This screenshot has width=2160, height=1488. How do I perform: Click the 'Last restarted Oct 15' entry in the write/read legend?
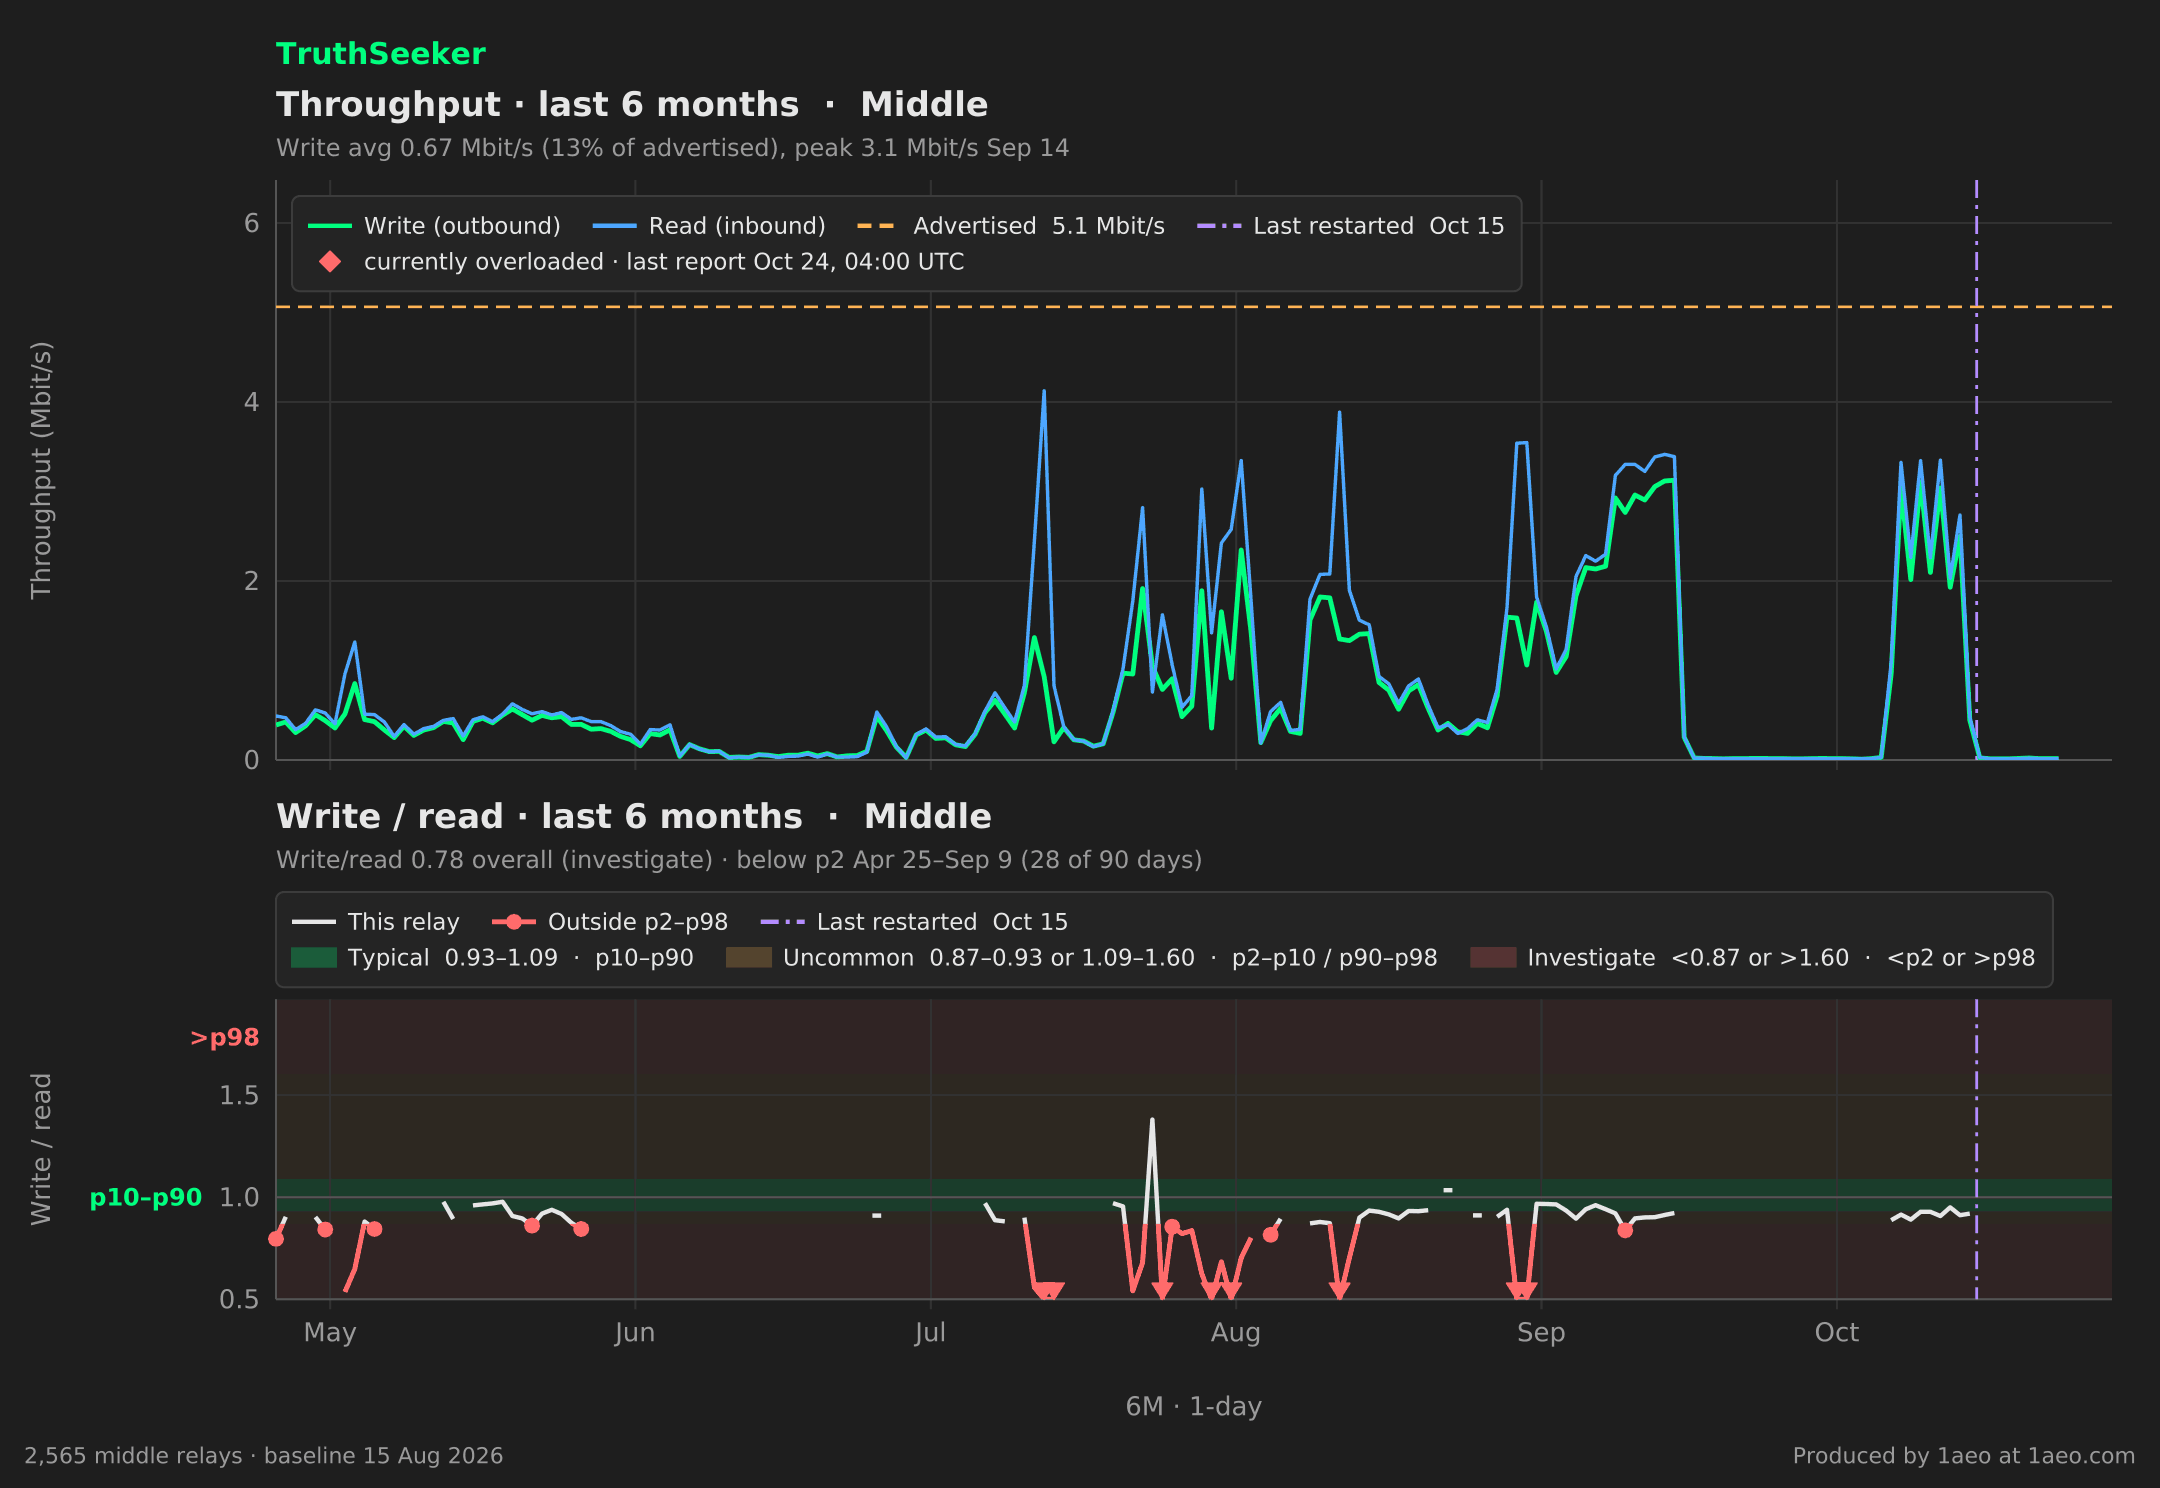[x=915, y=922]
